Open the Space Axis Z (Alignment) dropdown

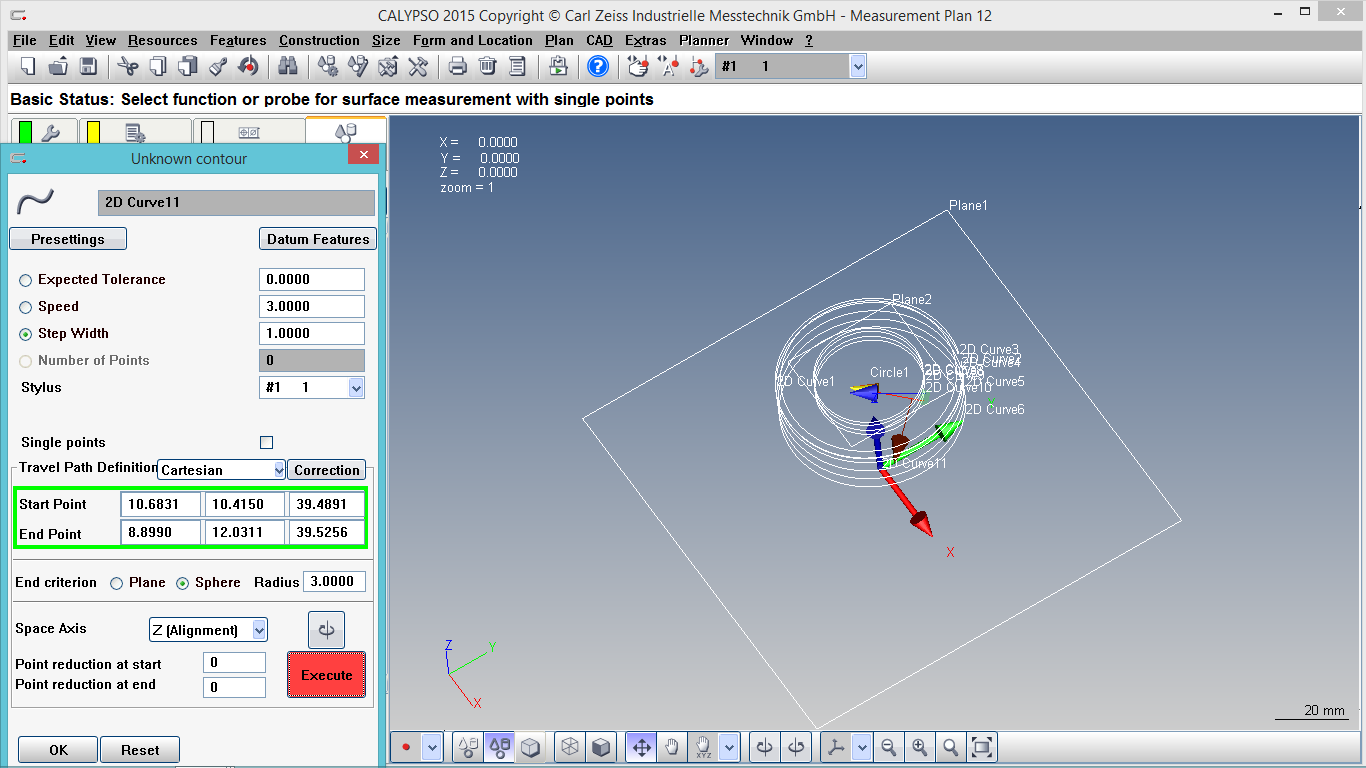click(259, 630)
